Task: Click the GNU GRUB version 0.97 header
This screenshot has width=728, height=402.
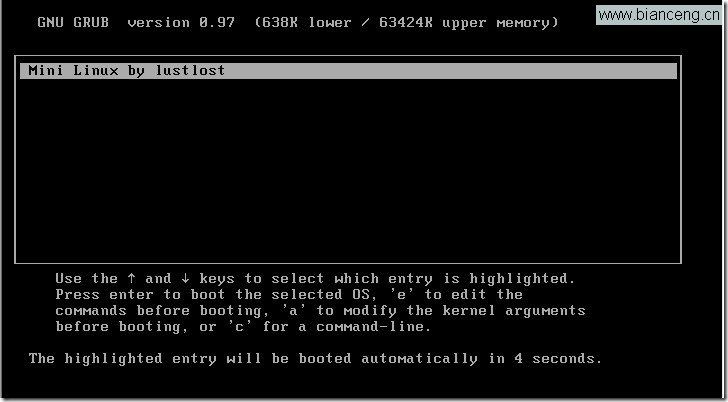Action: [x=136, y=22]
